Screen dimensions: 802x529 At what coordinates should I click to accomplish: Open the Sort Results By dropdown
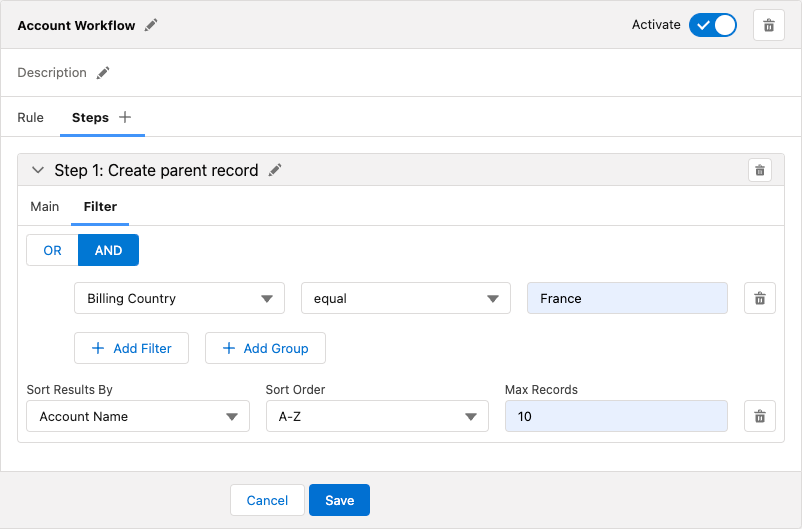(138, 416)
